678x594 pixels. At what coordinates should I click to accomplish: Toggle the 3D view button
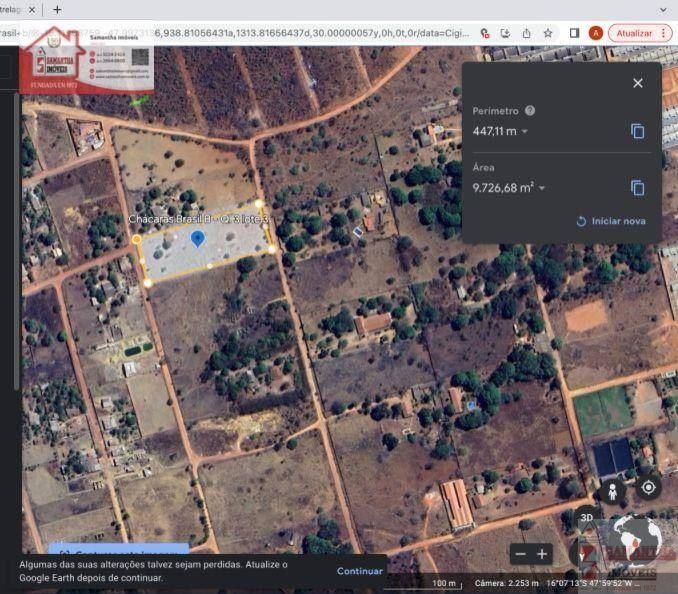pyautogui.click(x=588, y=518)
